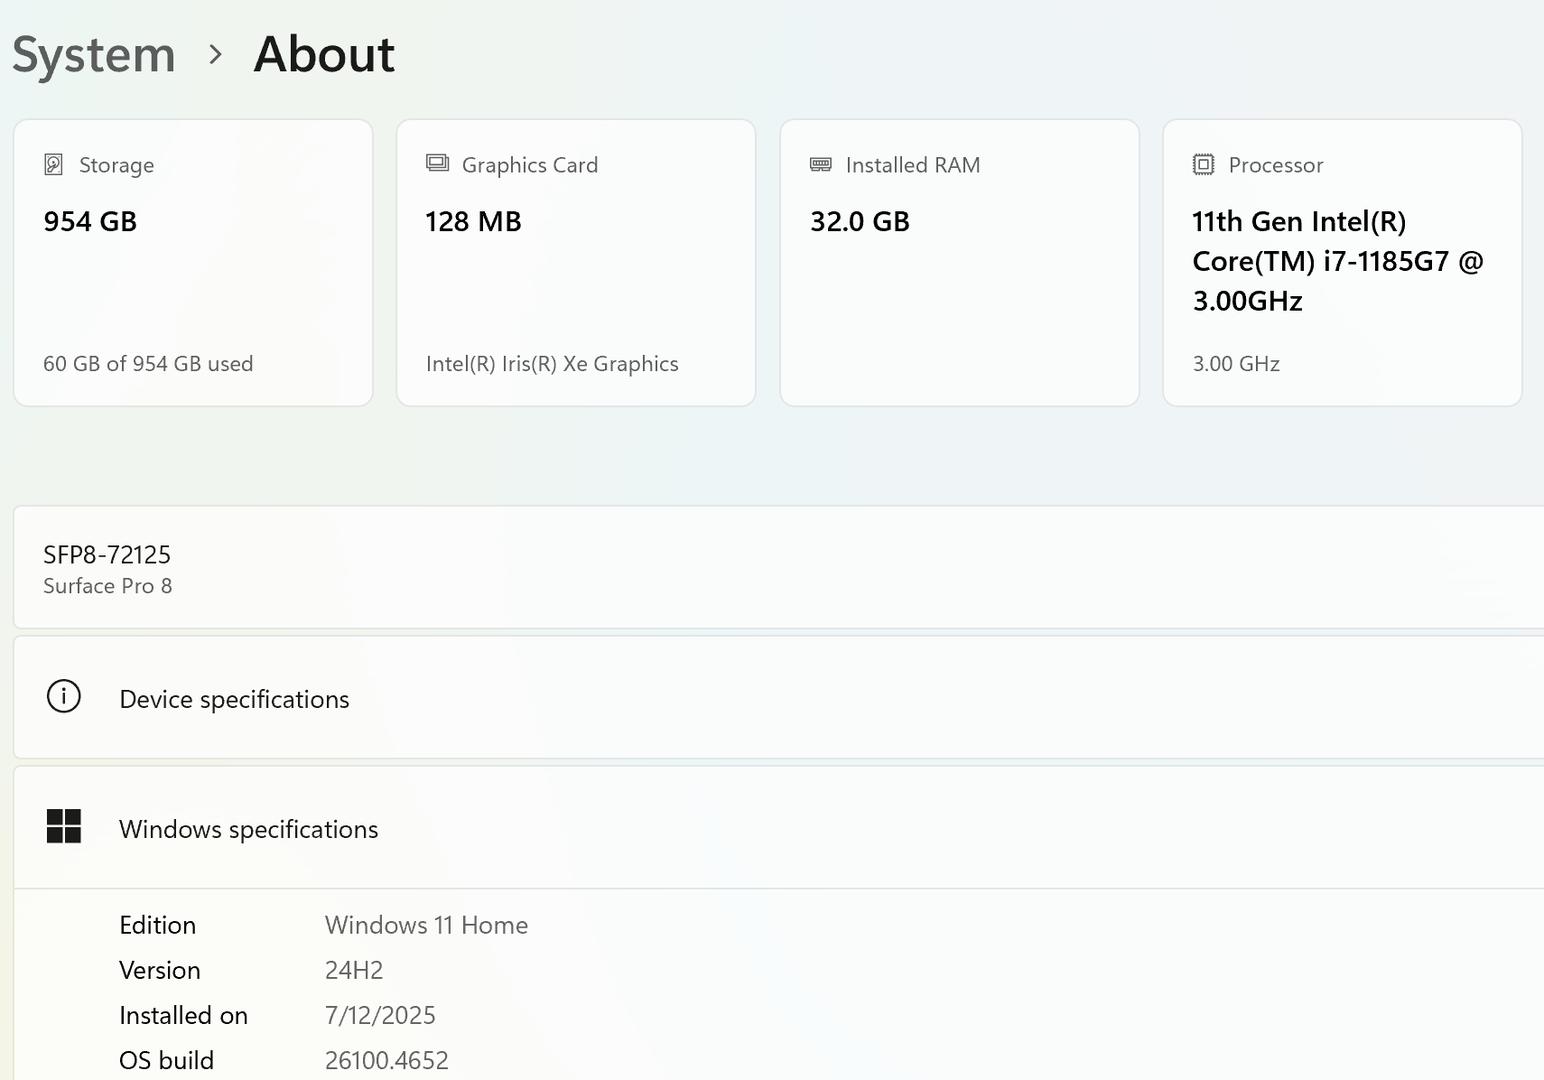Screen dimensions: 1544x1080
Task: Click the About breadcrumb title
Action: [x=324, y=54]
